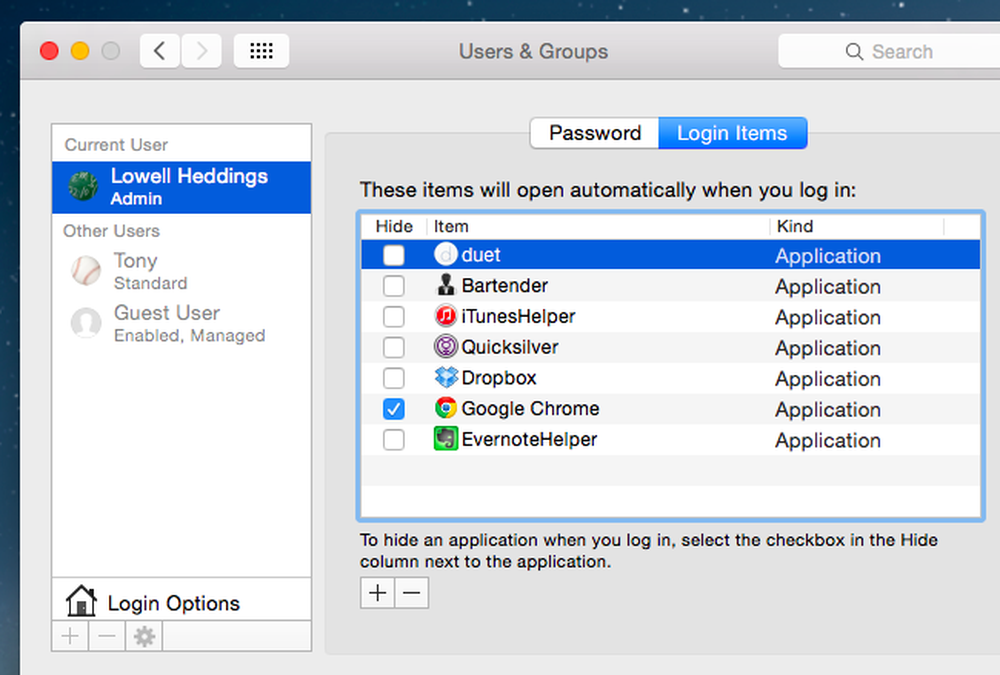Select the duet login item name

pos(481,255)
